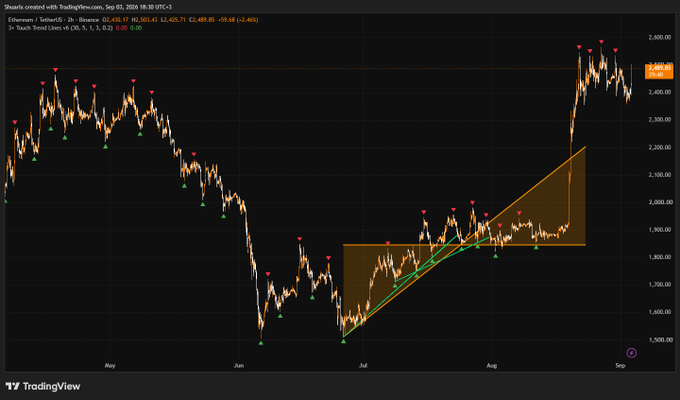Click the red 0.00 indicator value
Screen dimensions: 680x400
click(x=122, y=28)
